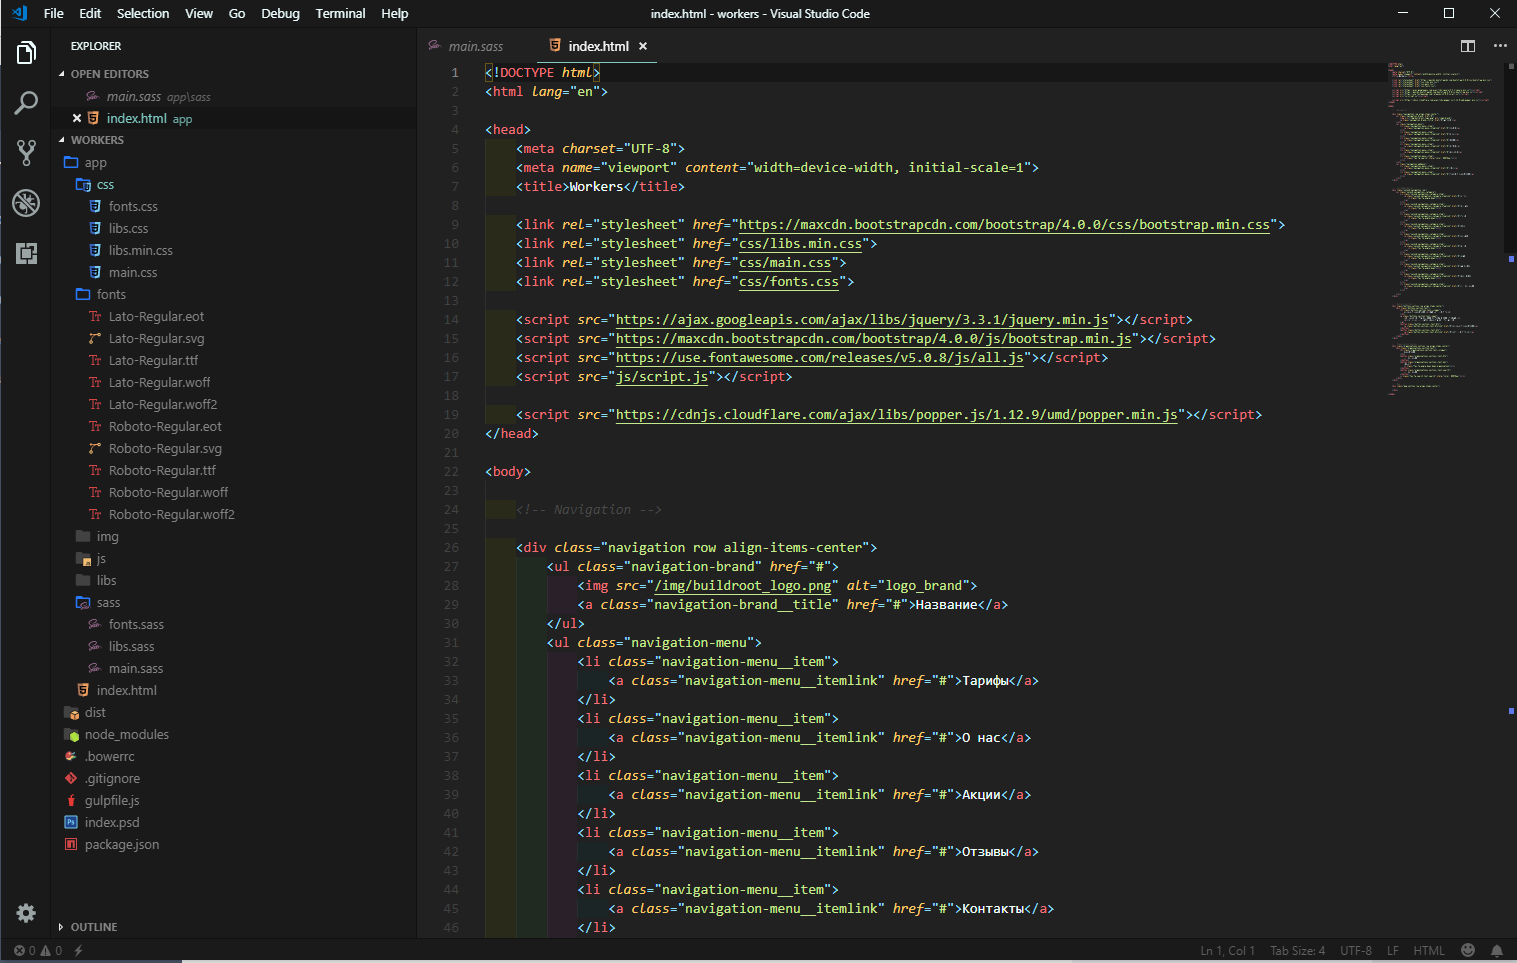Open the notifications bell
The image size is (1517, 963).
click(x=1497, y=951)
